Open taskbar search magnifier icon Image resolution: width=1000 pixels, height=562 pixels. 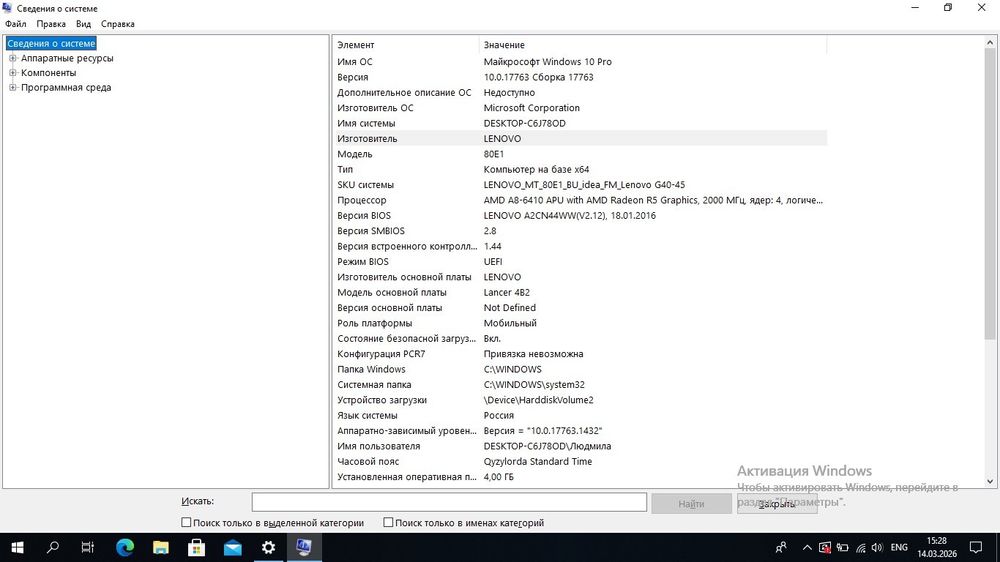(x=53, y=547)
